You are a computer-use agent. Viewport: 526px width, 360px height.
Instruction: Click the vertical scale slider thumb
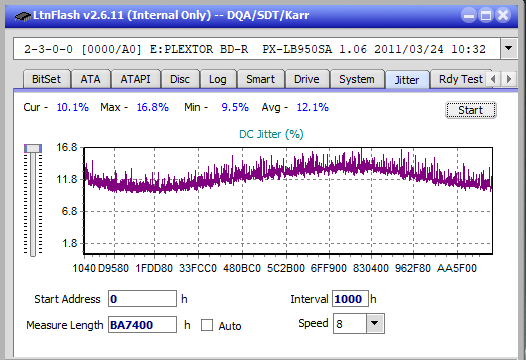(x=33, y=148)
